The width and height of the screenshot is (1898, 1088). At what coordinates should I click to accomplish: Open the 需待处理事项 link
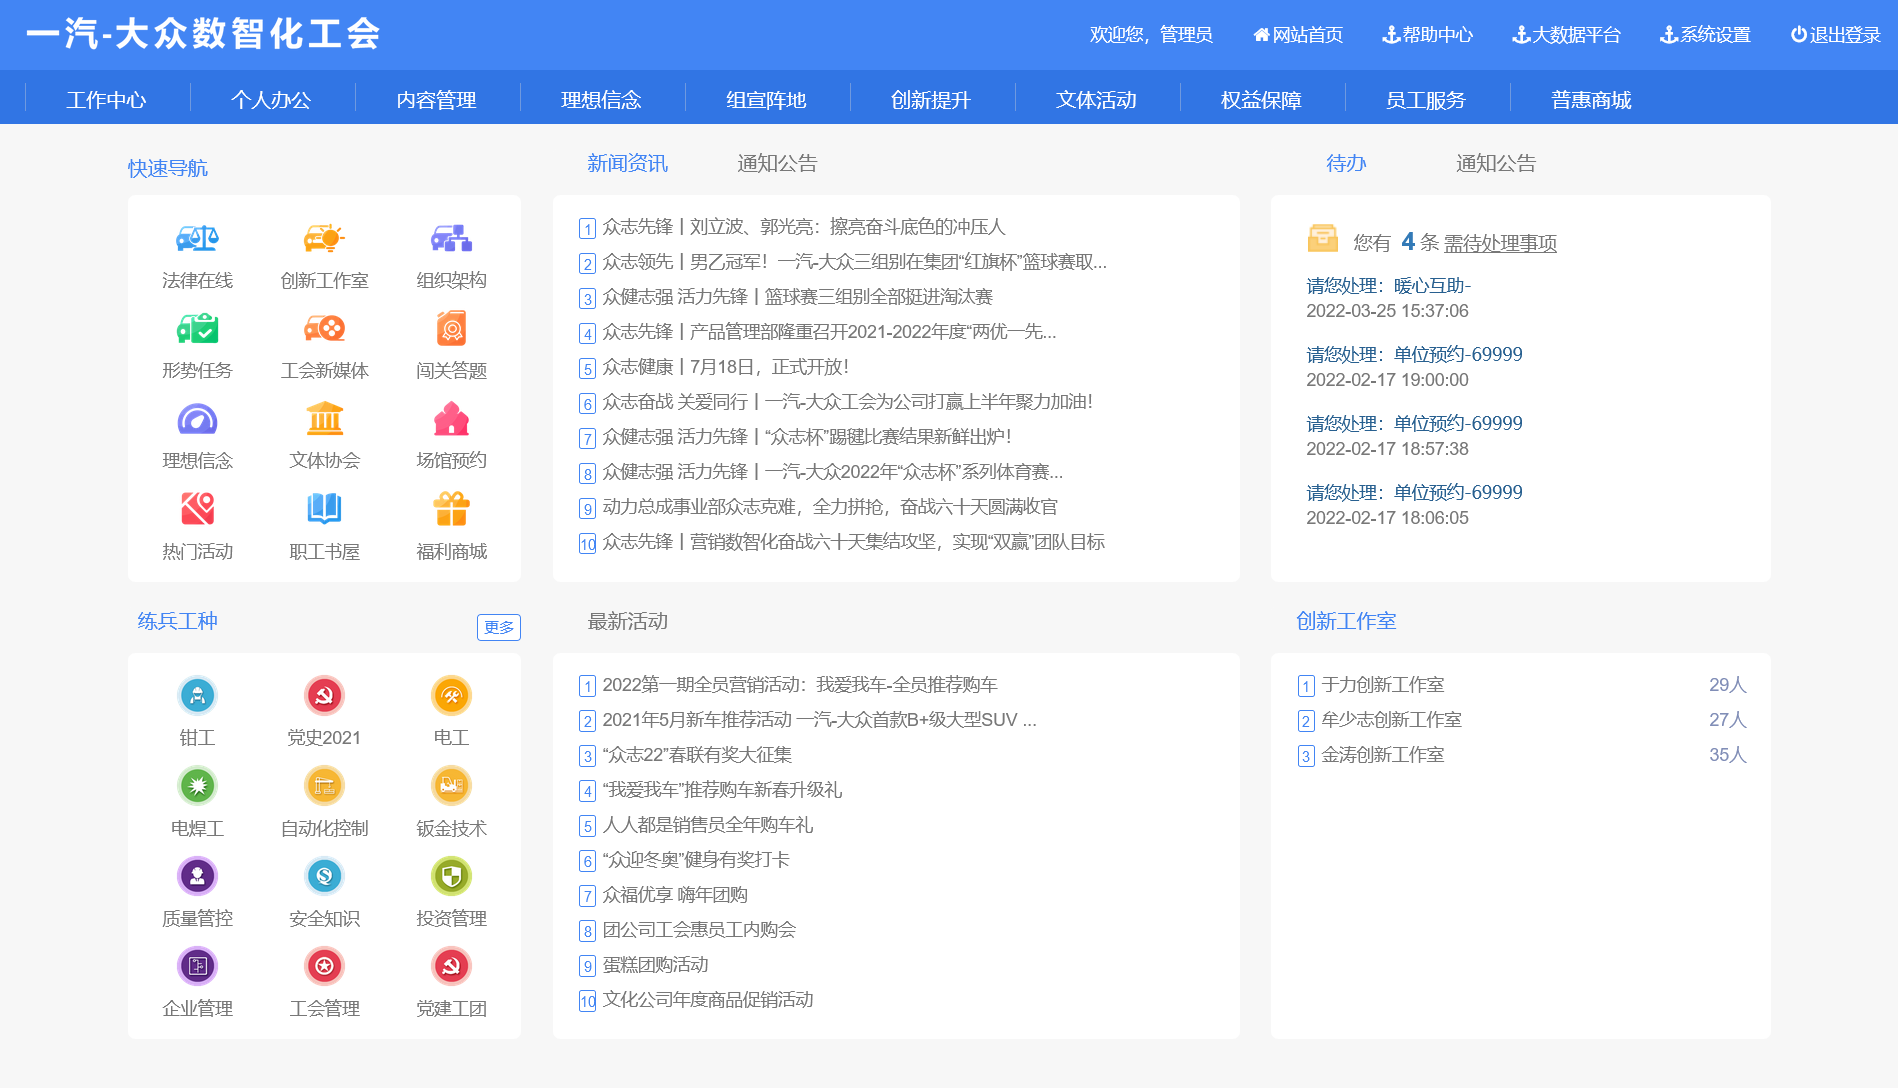1500,243
